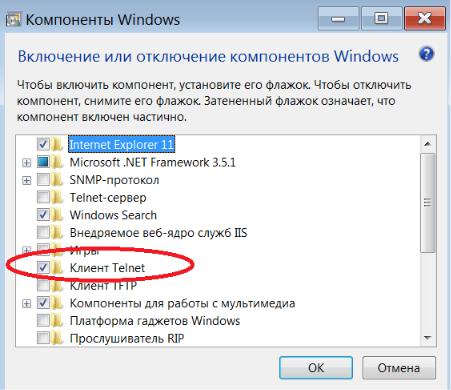The height and width of the screenshot is (390, 451).
Task: Confirm changes with the OK button
Action: click(316, 368)
